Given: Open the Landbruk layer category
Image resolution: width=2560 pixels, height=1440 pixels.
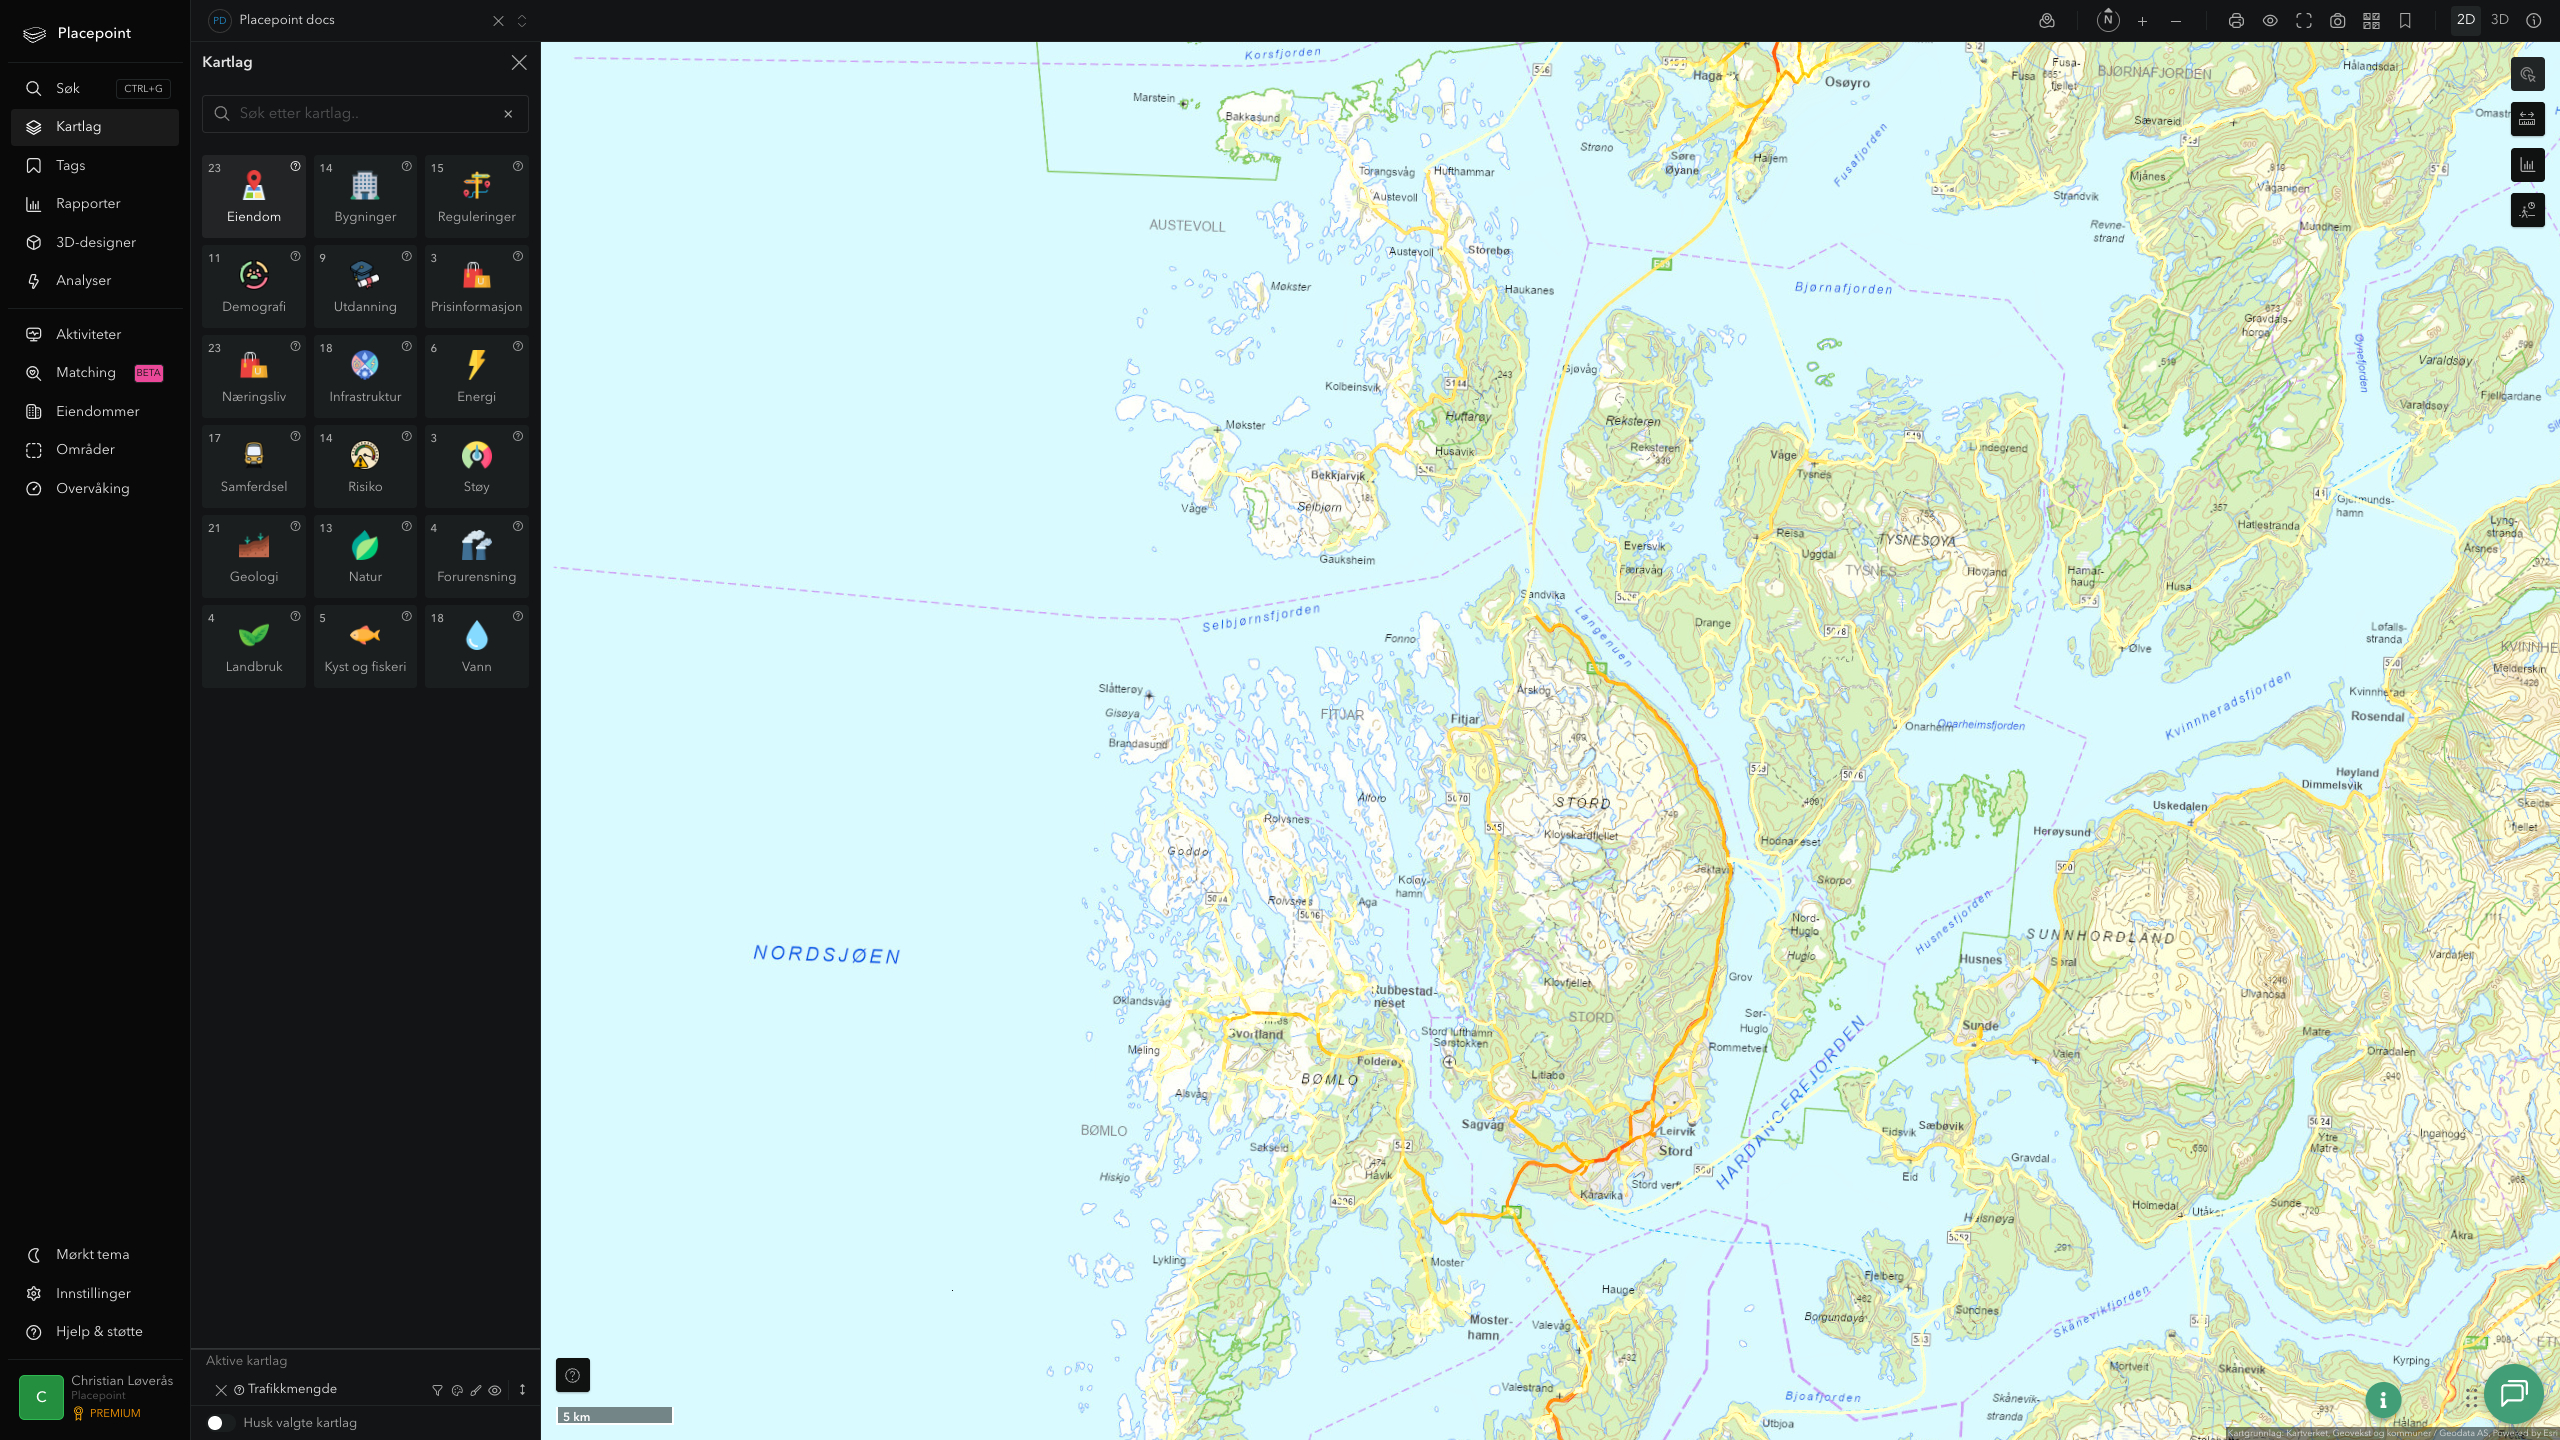Looking at the screenshot, I should [x=254, y=646].
